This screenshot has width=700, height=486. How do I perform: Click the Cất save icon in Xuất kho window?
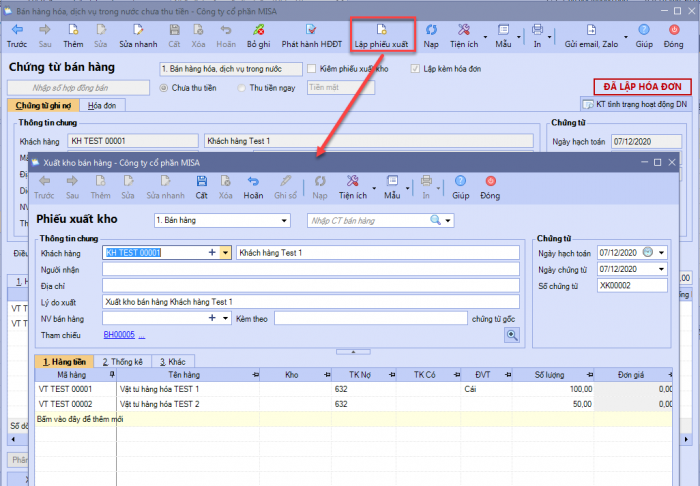point(202,187)
